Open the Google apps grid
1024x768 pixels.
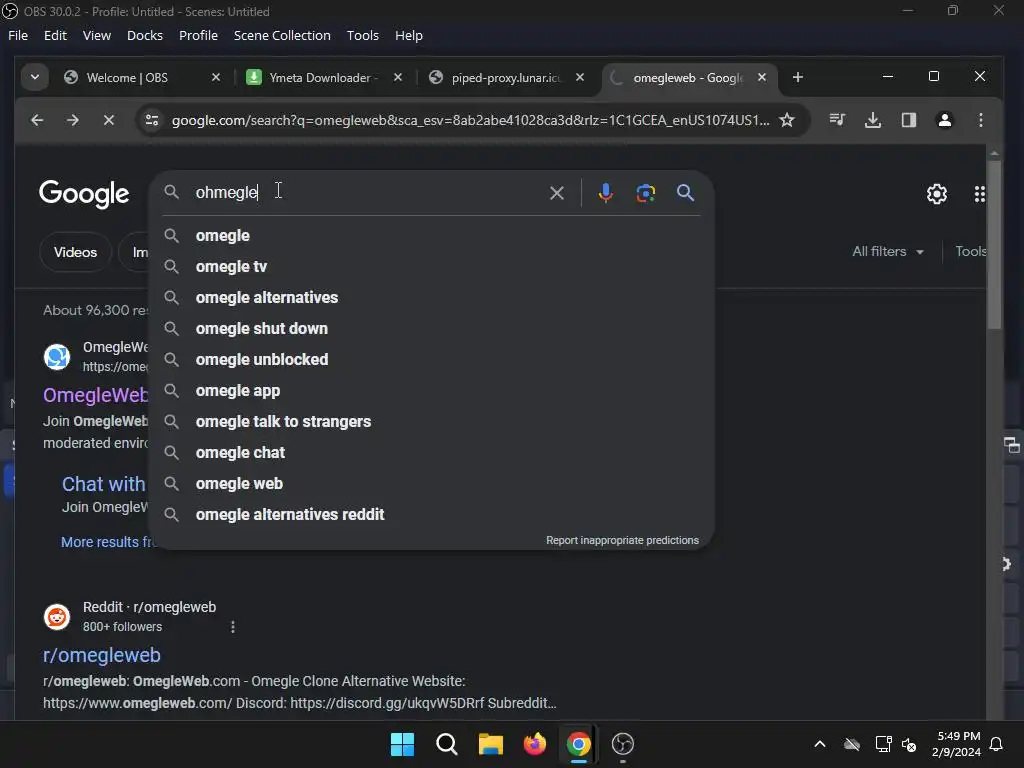[979, 194]
